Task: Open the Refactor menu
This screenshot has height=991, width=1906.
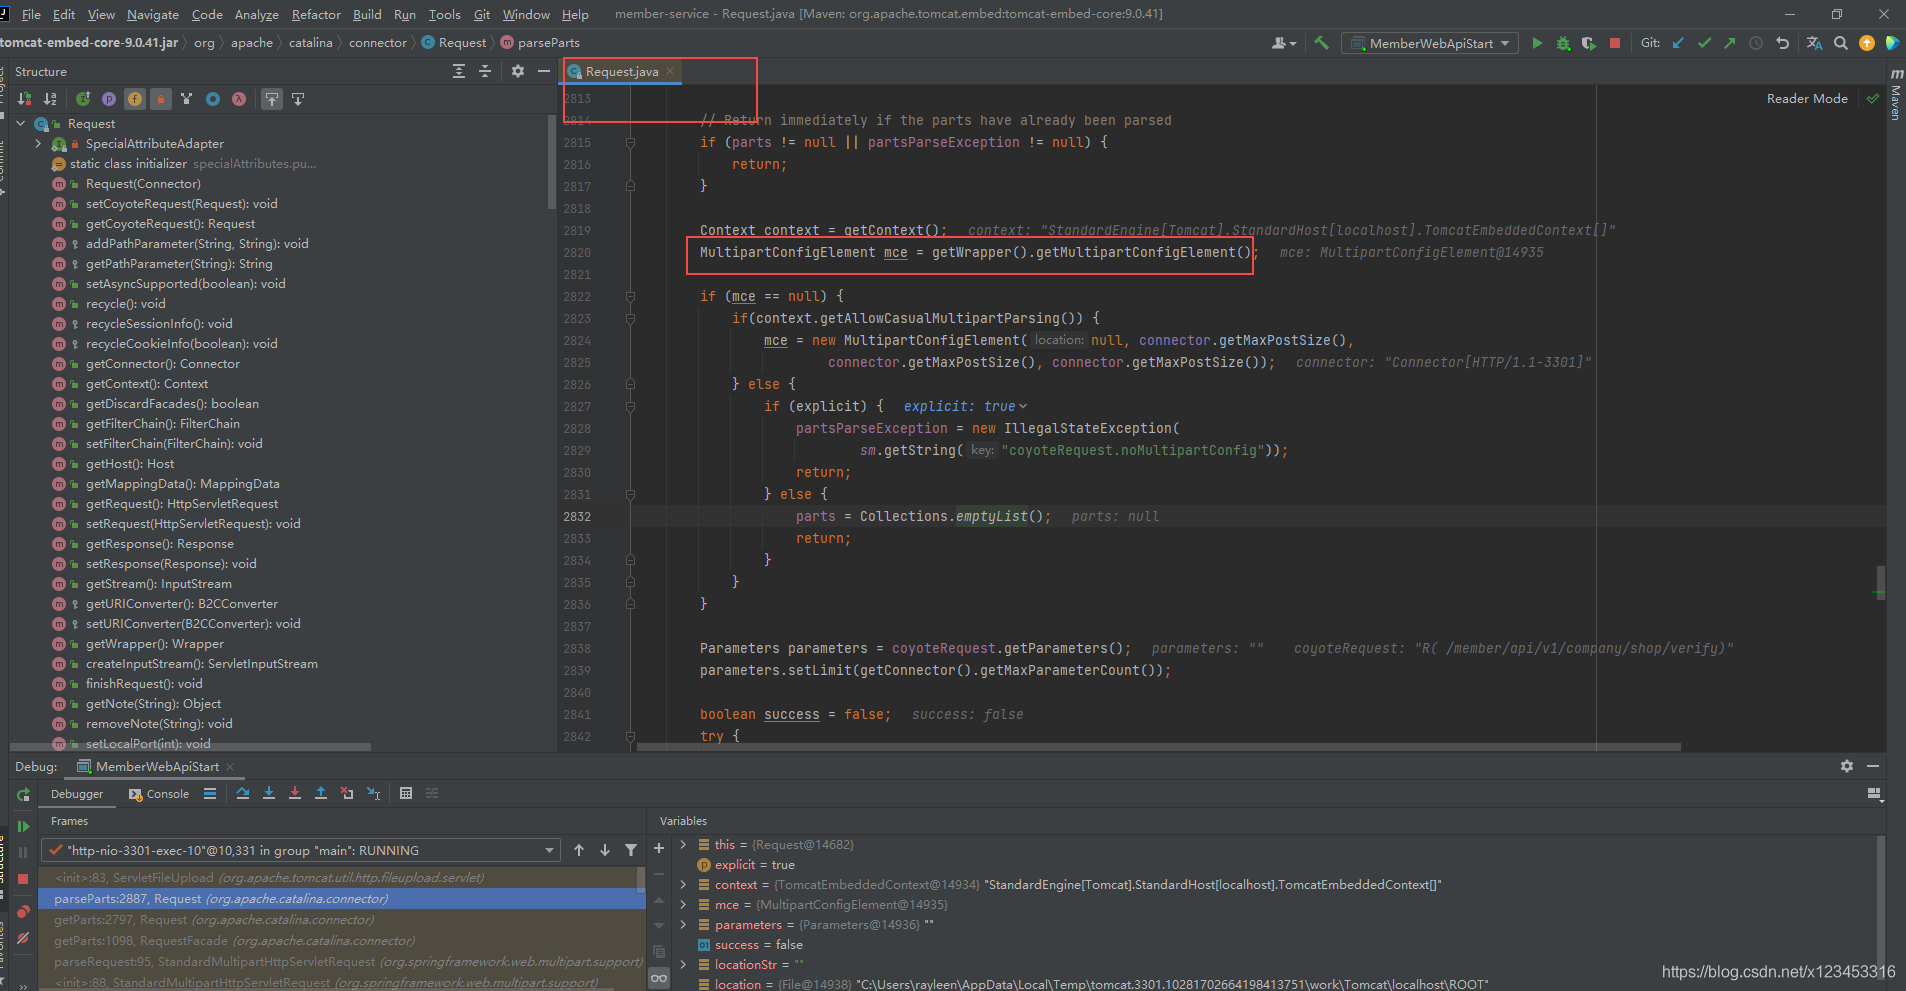Action: [x=316, y=14]
